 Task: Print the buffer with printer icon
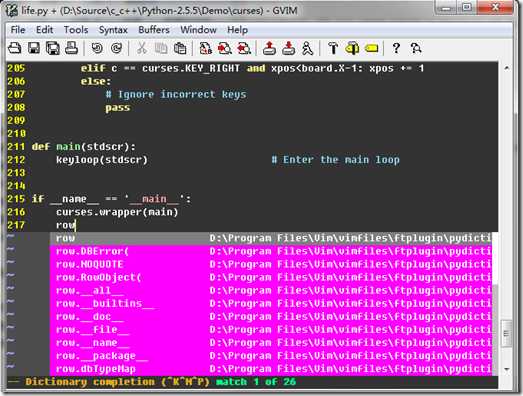click(x=72, y=48)
